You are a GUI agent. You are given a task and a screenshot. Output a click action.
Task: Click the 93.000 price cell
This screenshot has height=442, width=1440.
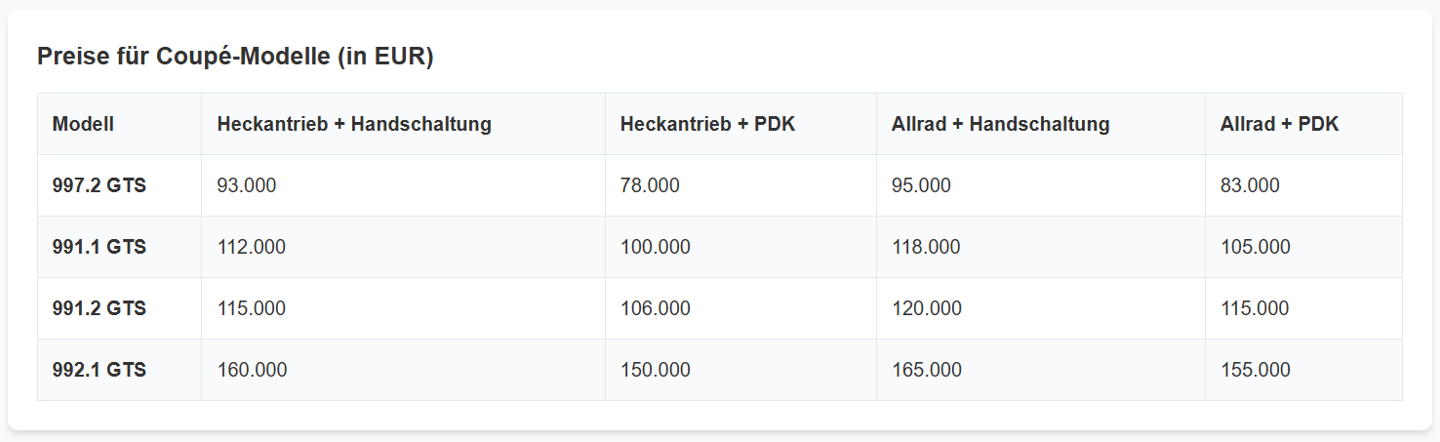[x=403, y=186]
